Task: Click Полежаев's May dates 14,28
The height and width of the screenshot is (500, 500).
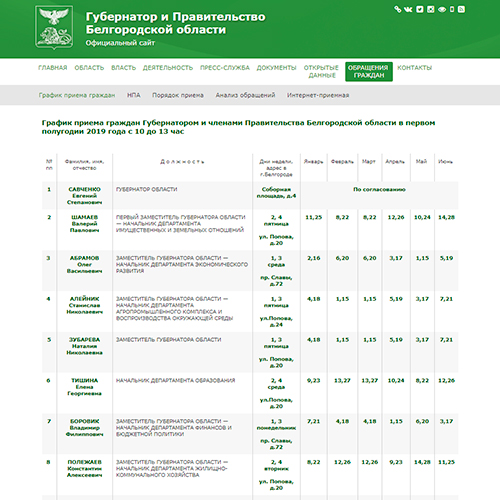Action: click(422, 462)
